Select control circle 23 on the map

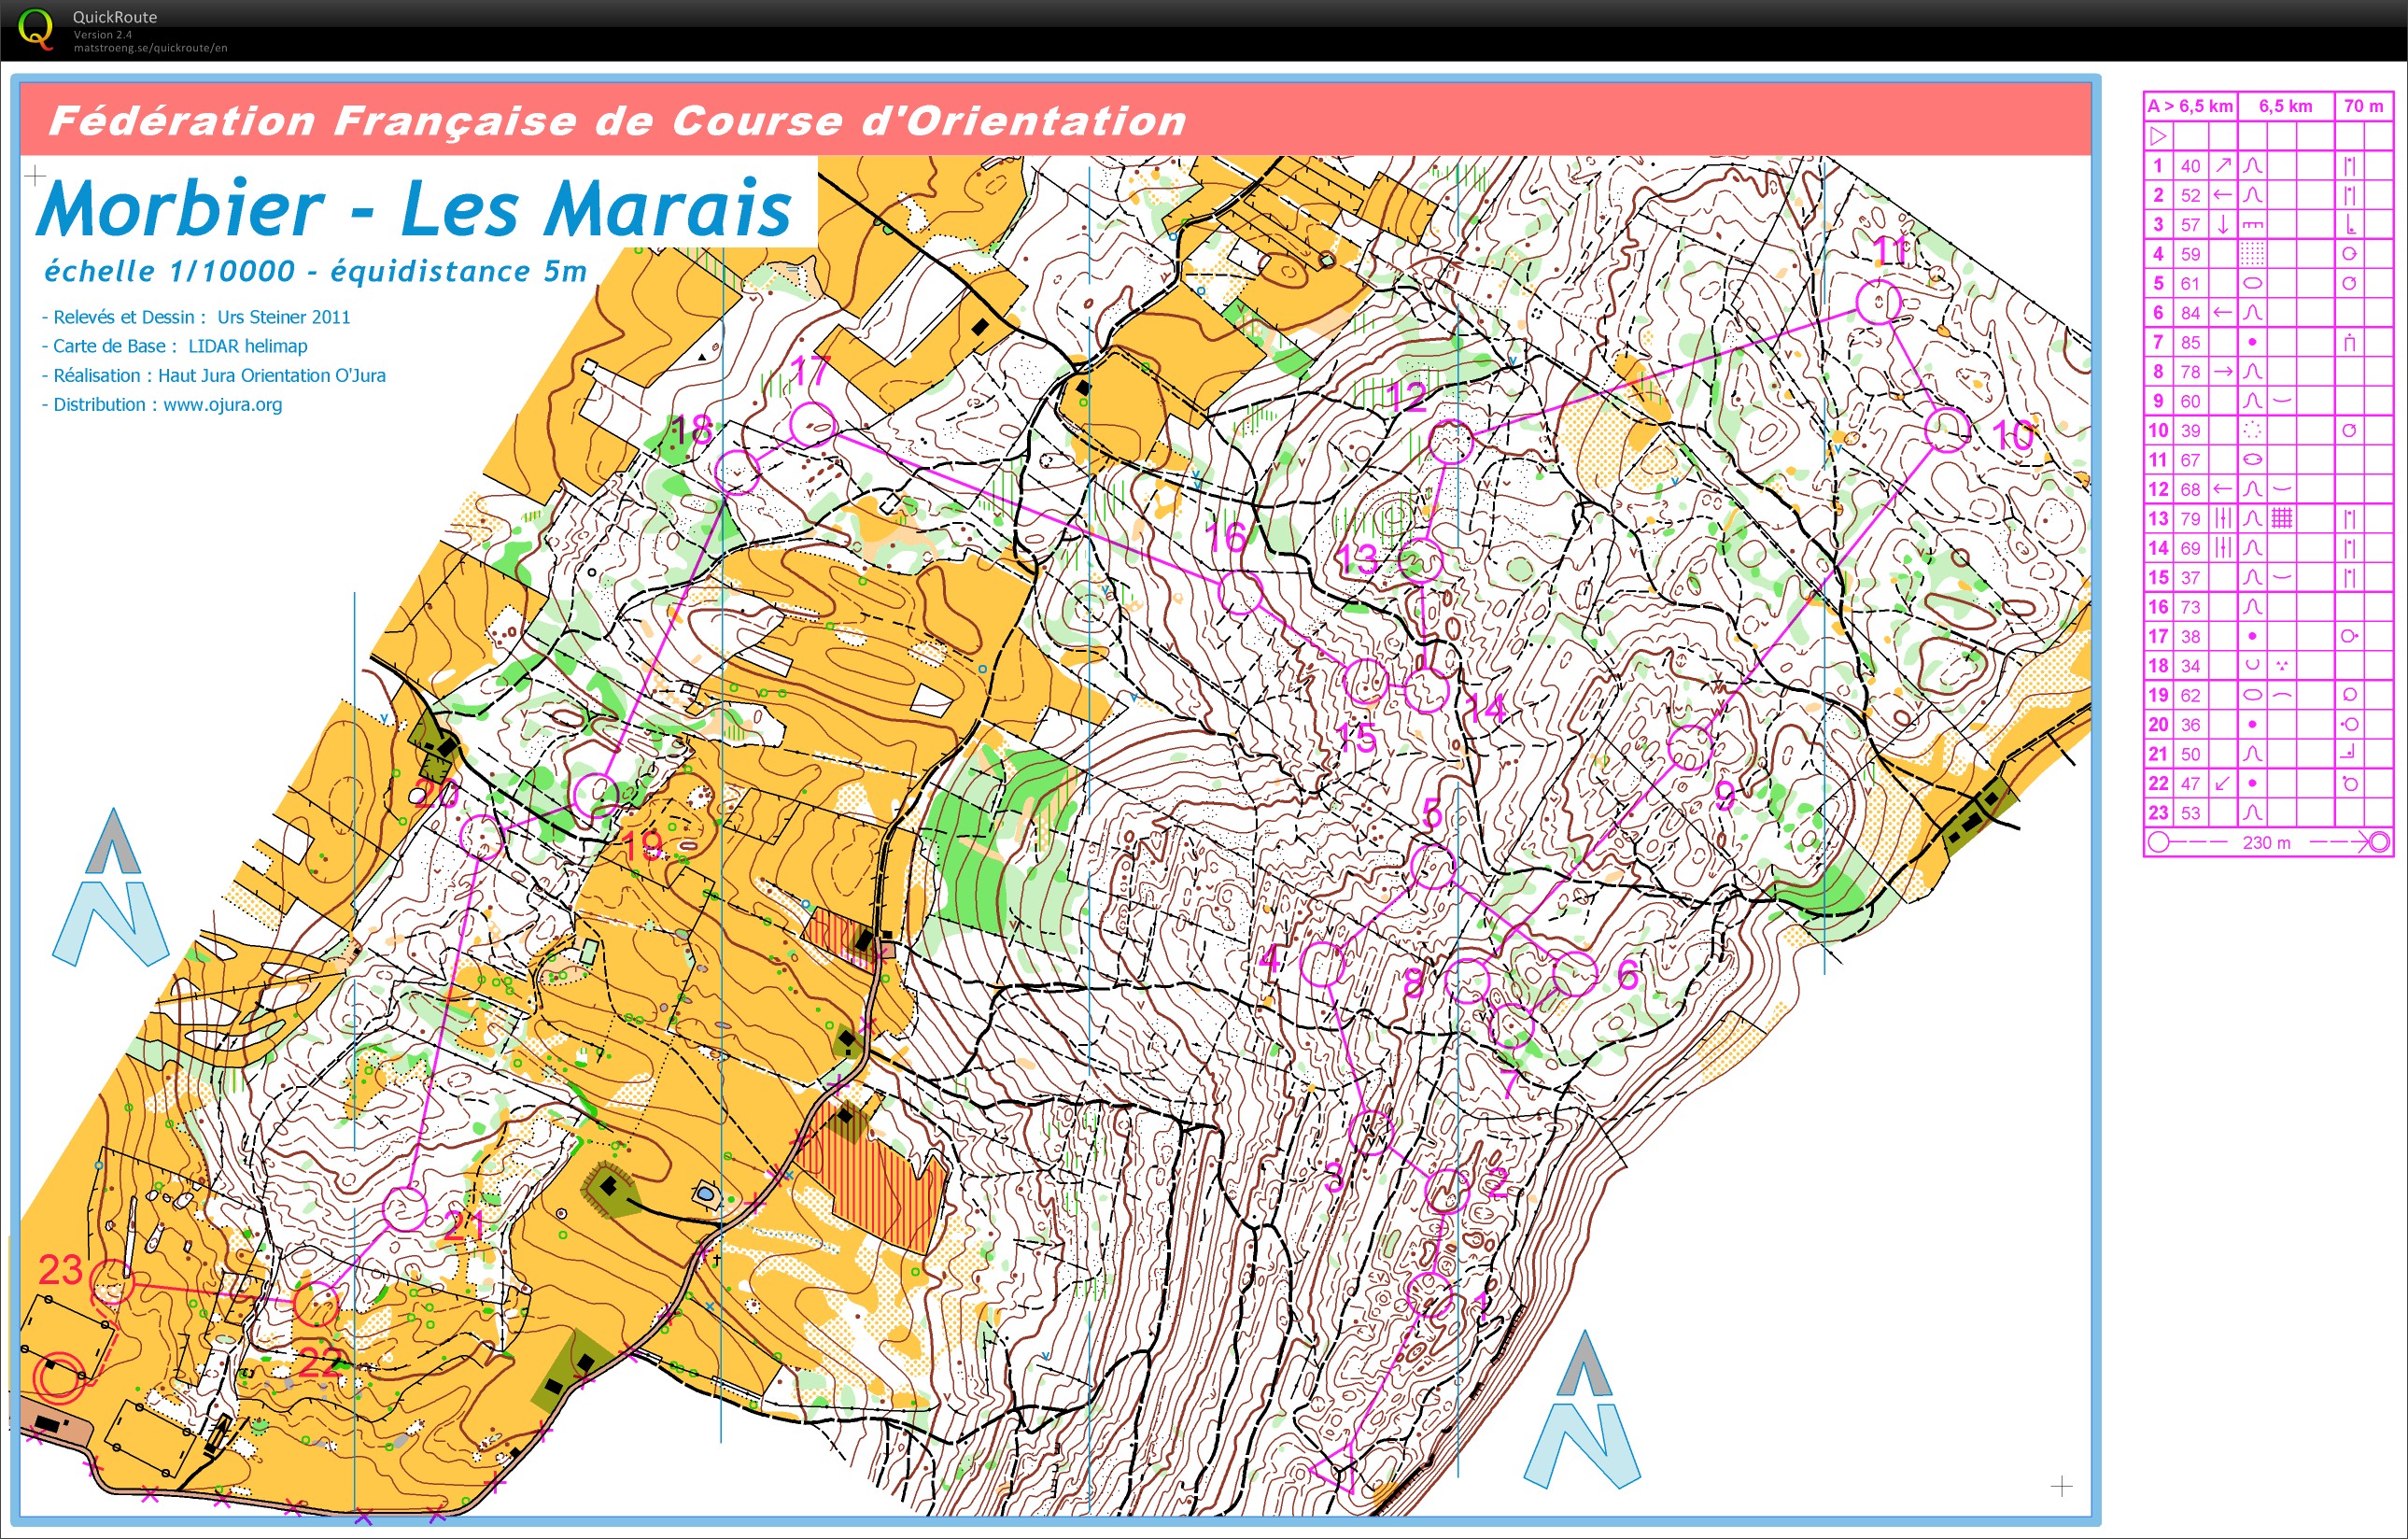tap(111, 1281)
